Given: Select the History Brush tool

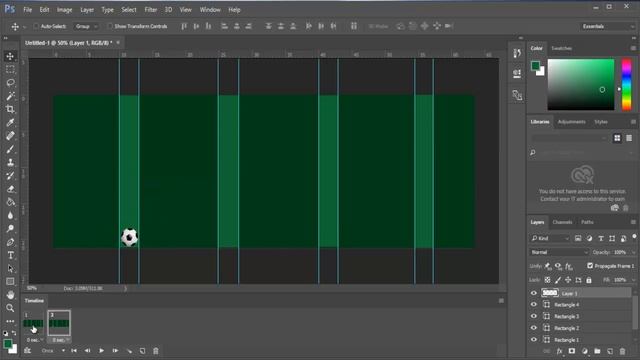Looking at the screenshot, I should (10, 176).
